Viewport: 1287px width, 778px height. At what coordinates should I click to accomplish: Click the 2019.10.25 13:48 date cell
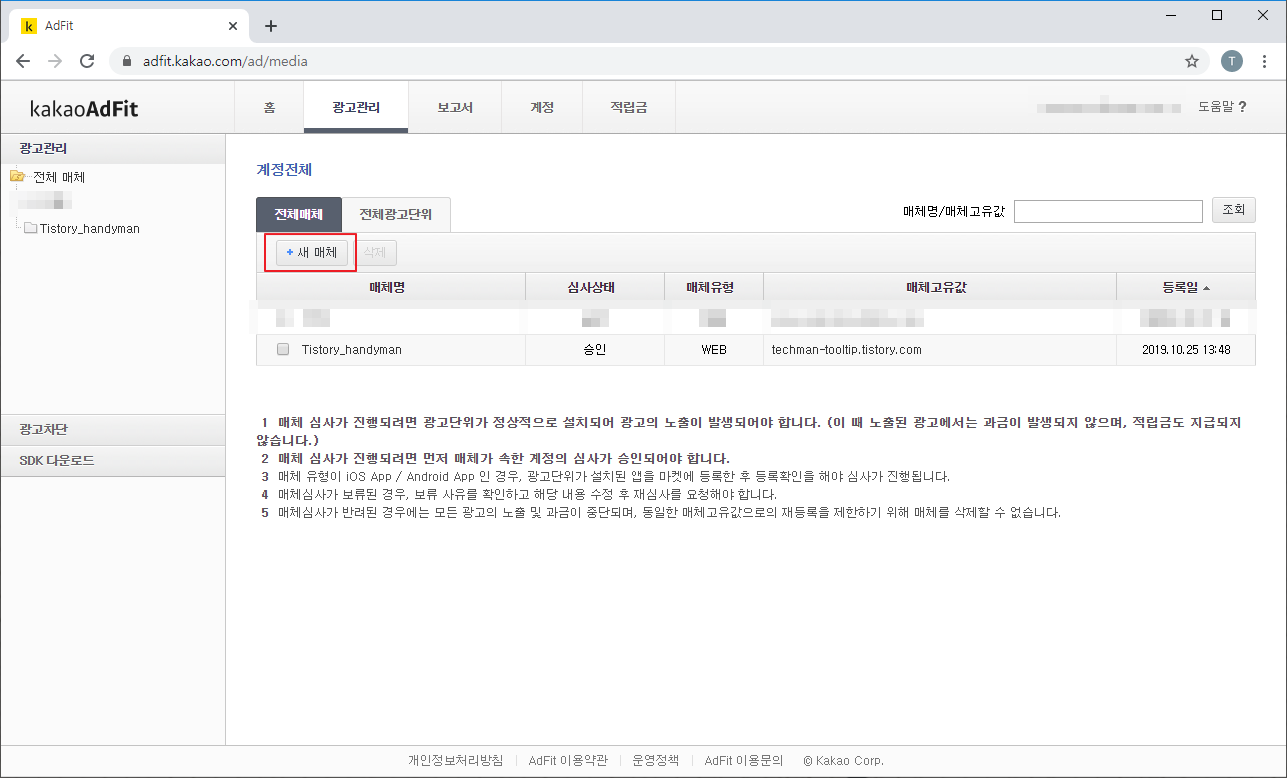[x=1186, y=350]
